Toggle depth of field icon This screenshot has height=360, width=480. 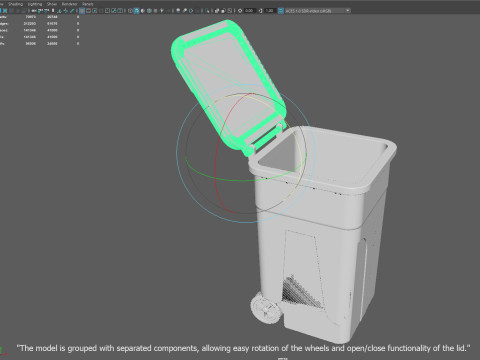click(197, 11)
